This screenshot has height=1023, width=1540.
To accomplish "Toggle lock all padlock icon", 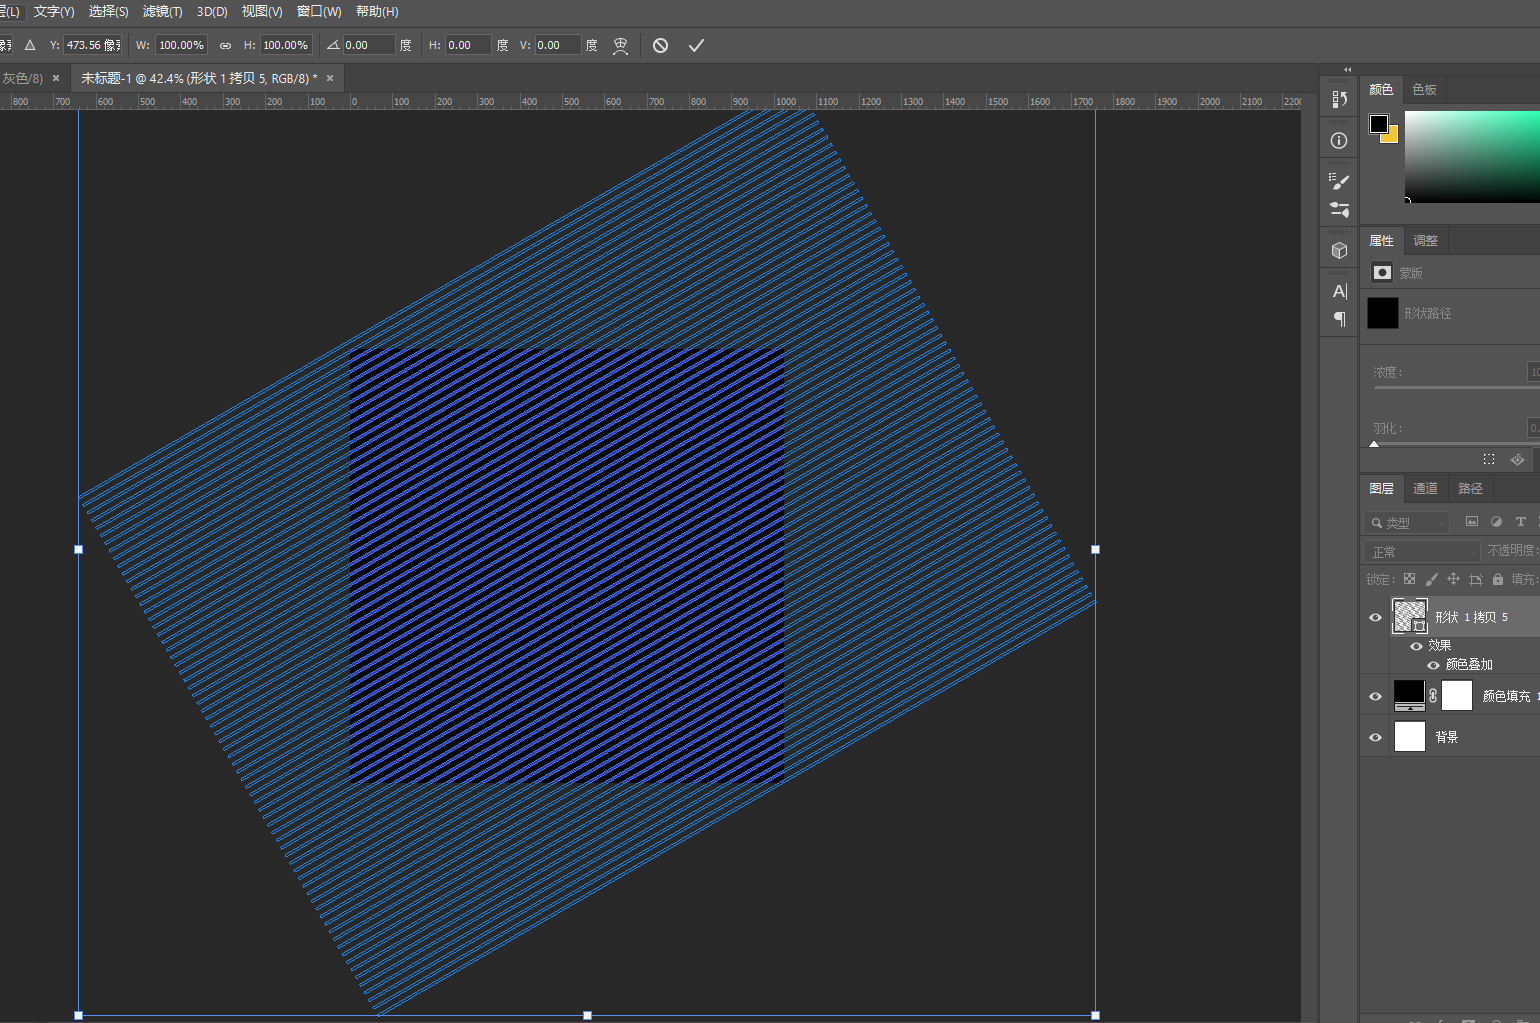I will pyautogui.click(x=1497, y=579).
